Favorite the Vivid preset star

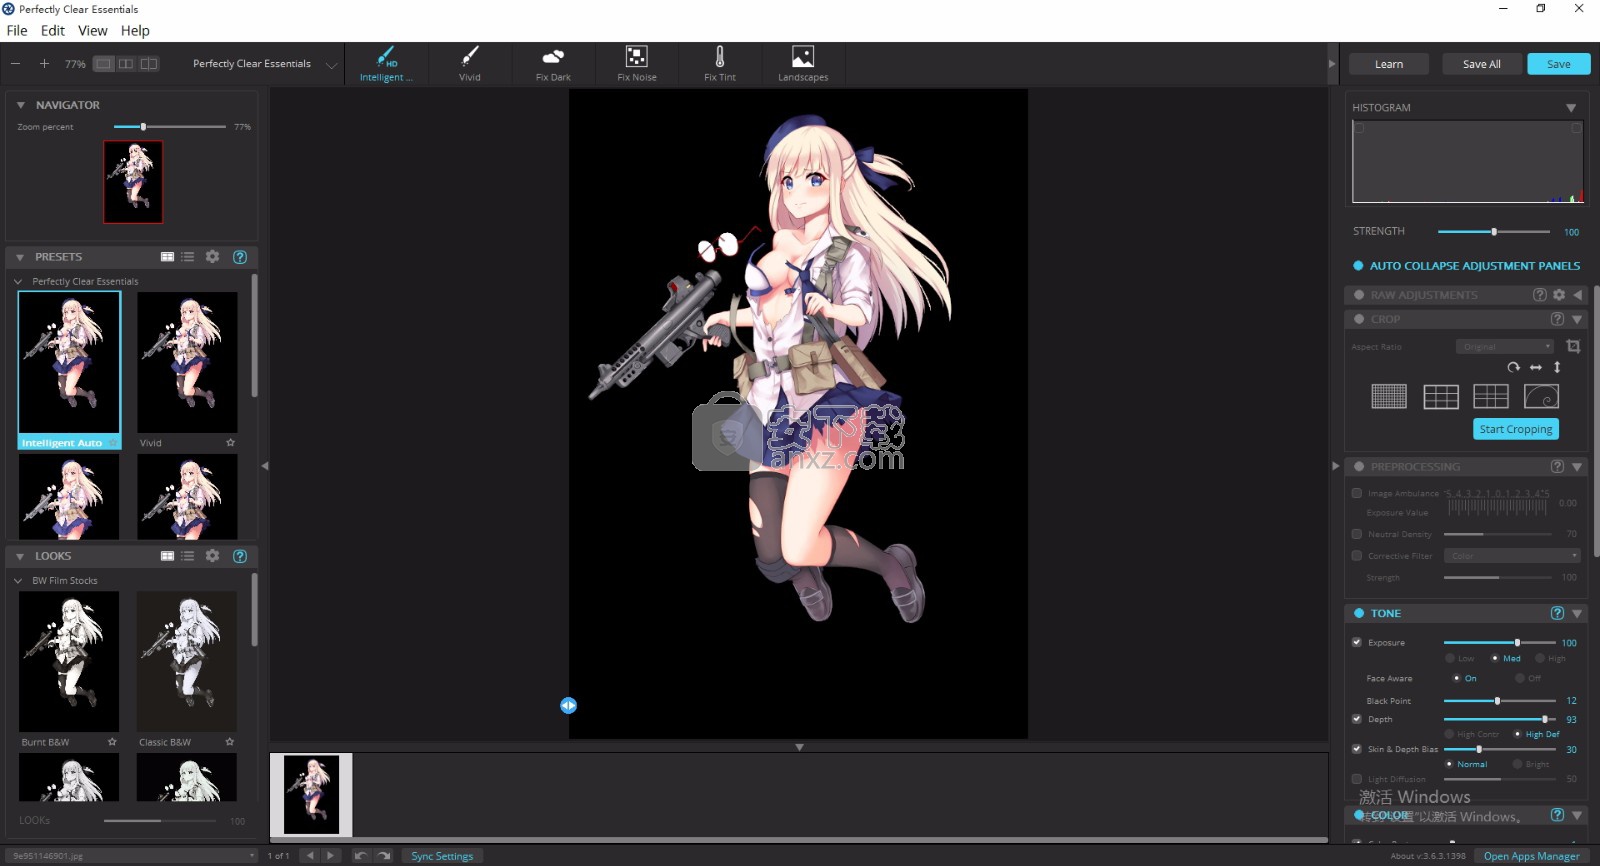(x=230, y=442)
